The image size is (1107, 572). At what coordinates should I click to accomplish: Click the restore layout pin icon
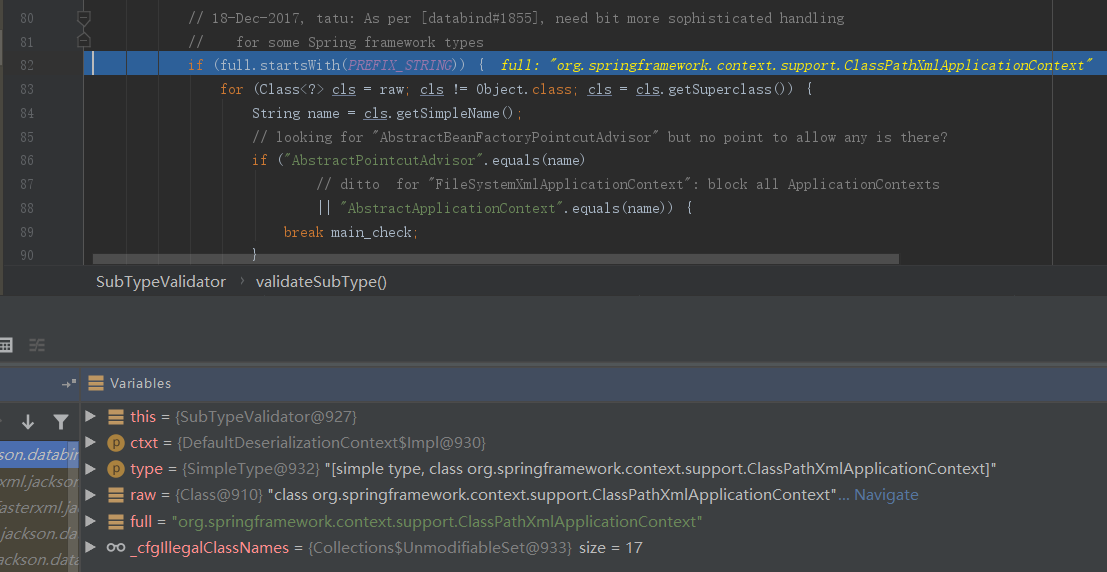[x=68, y=383]
